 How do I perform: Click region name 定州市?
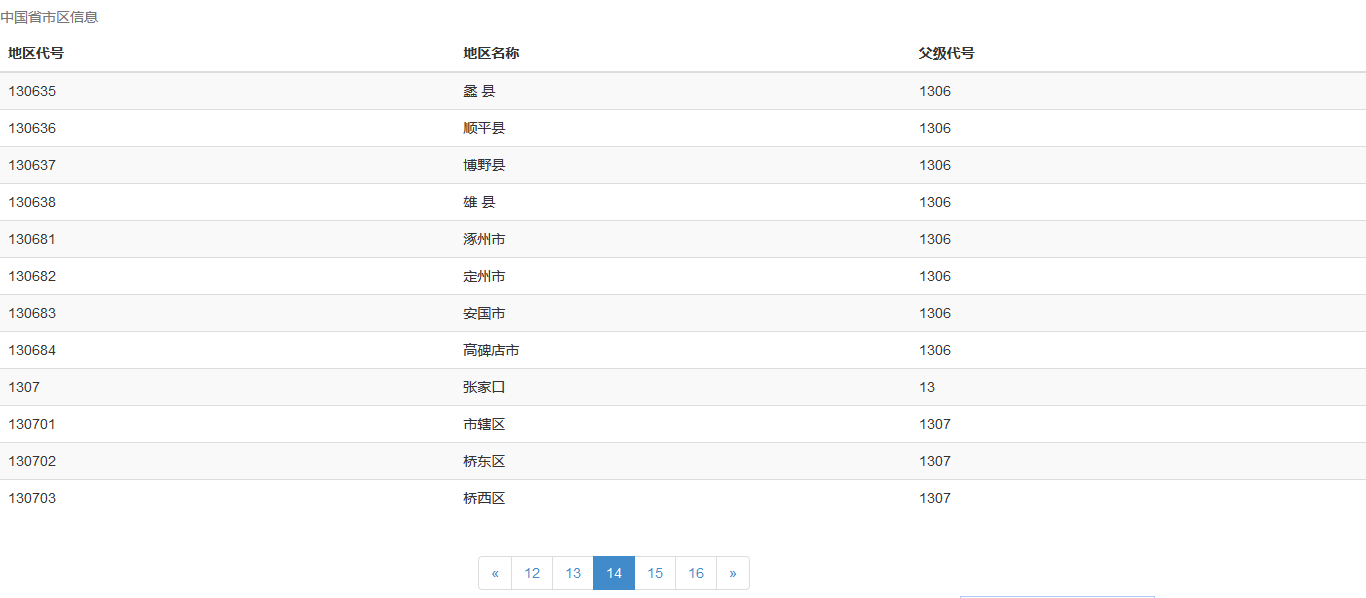coord(484,276)
